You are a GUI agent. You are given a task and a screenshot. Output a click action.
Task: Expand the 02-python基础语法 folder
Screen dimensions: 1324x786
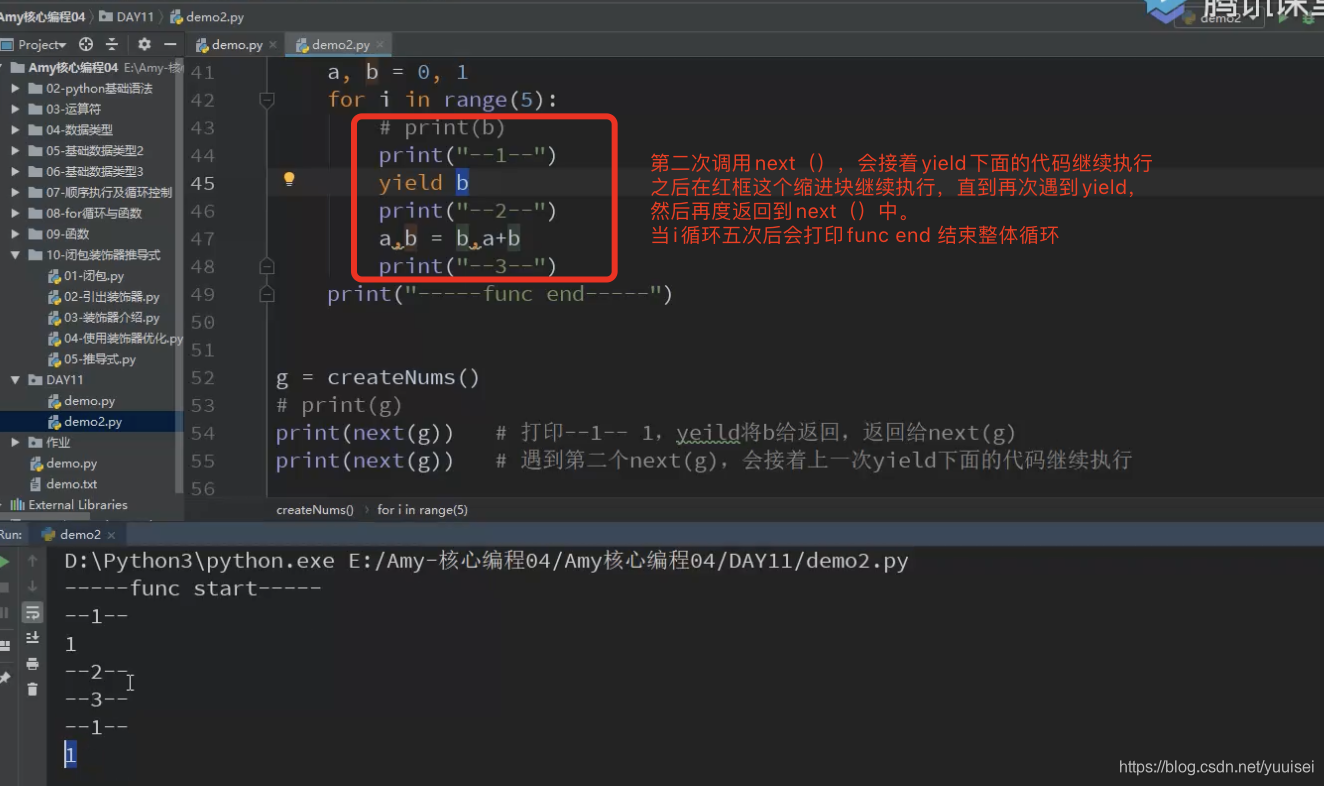pos(15,89)
